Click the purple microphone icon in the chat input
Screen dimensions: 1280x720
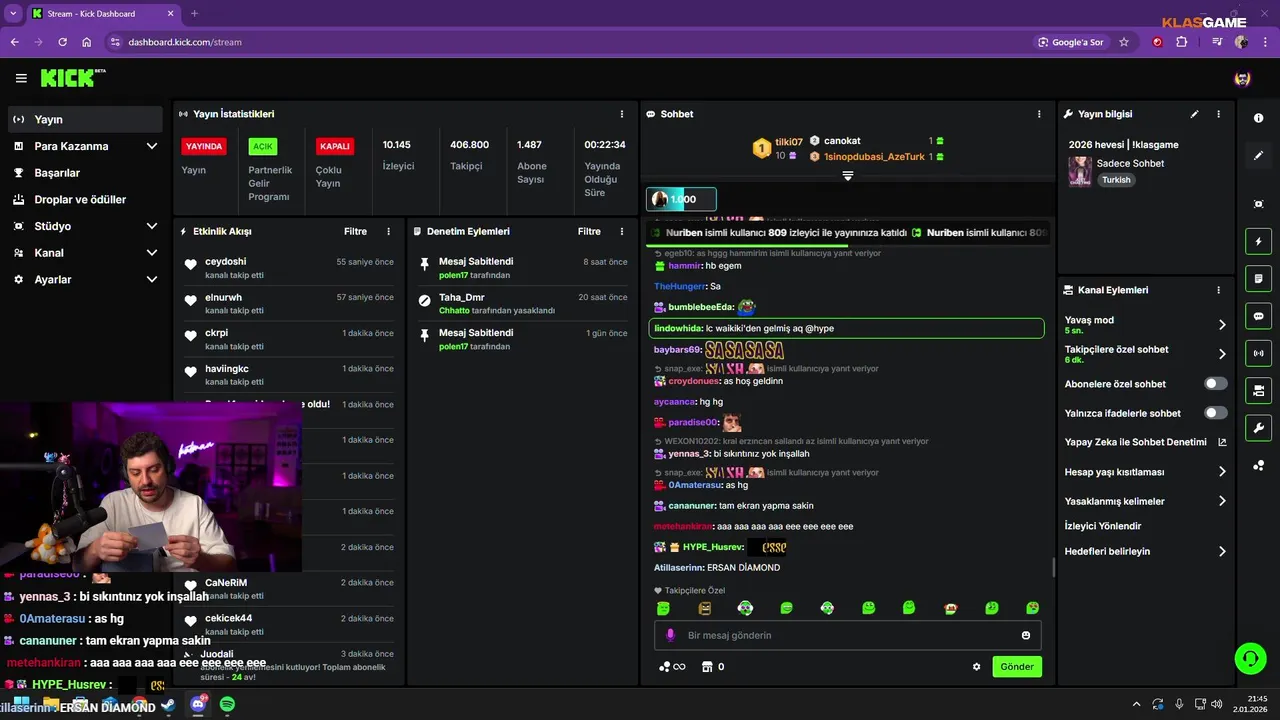670,635
